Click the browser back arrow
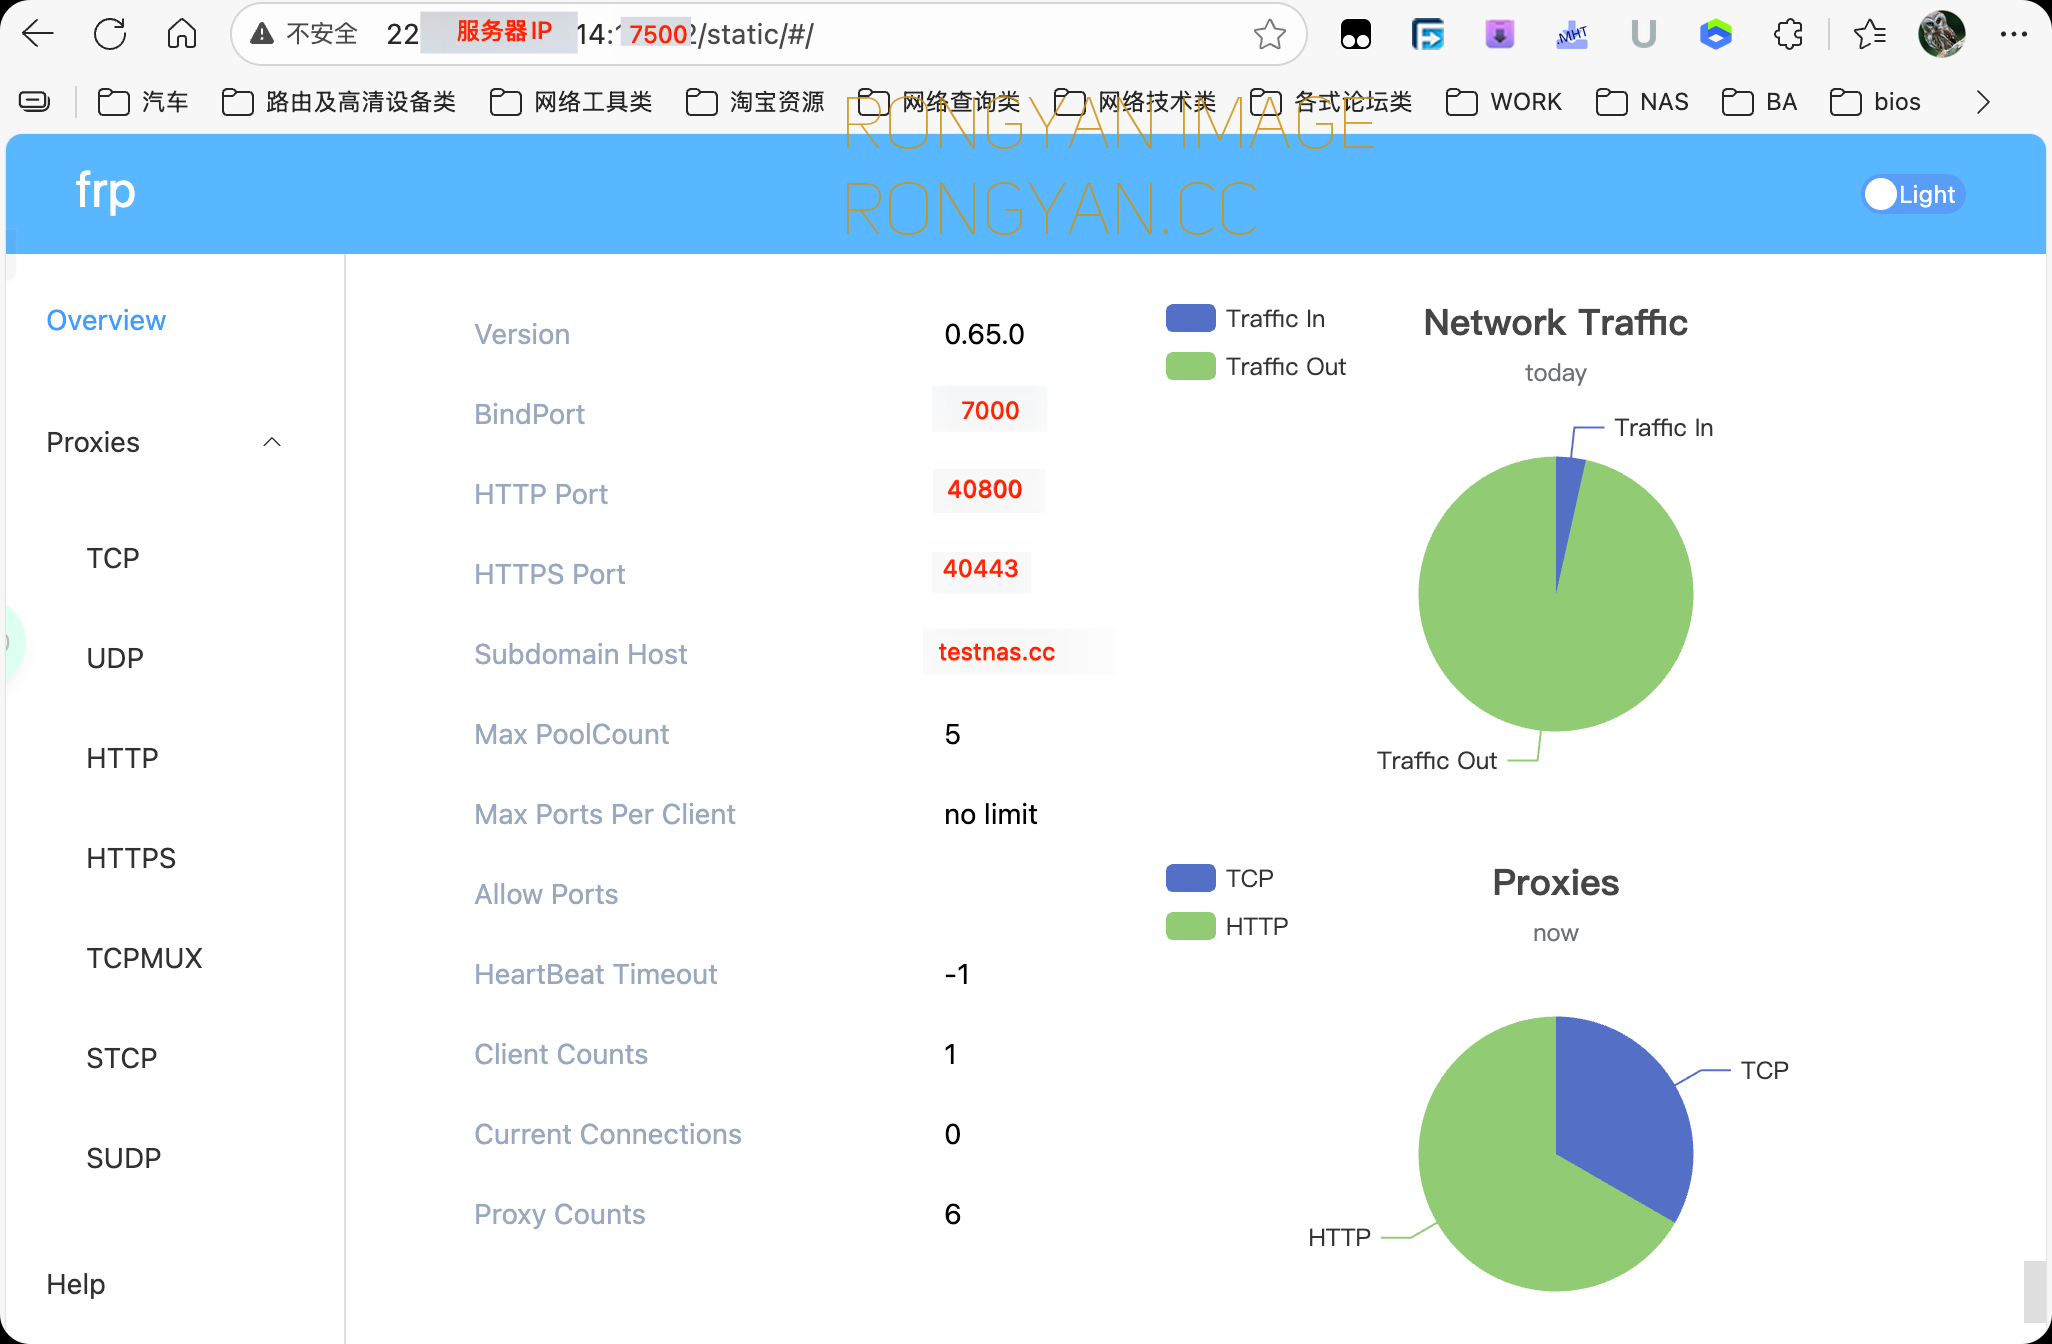2052x1344 pixels. pyautogui.click(x=38, y=34)
